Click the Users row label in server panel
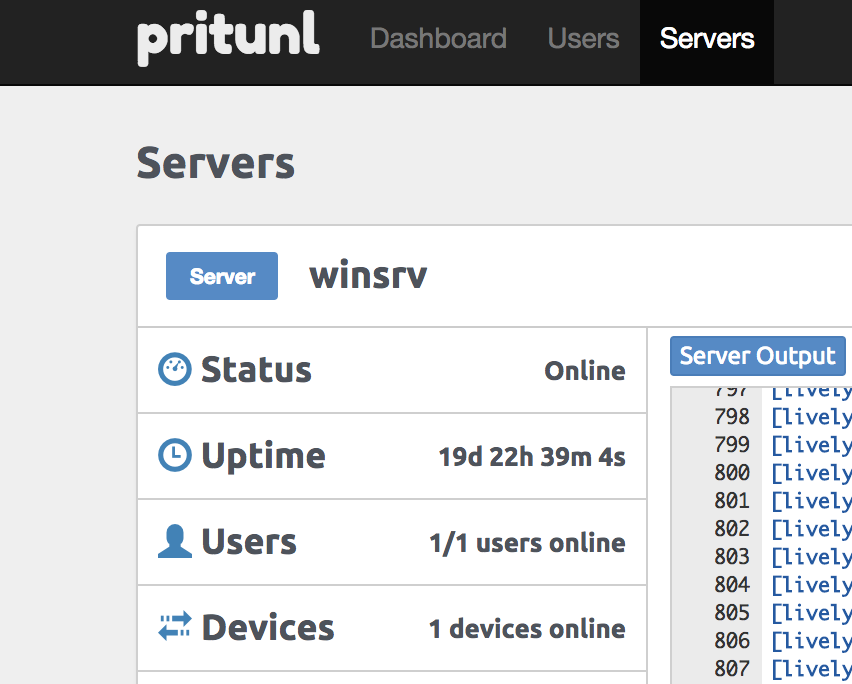Viewport: 852px width, 684px height. pyautogui.click(x=249, y=542)
